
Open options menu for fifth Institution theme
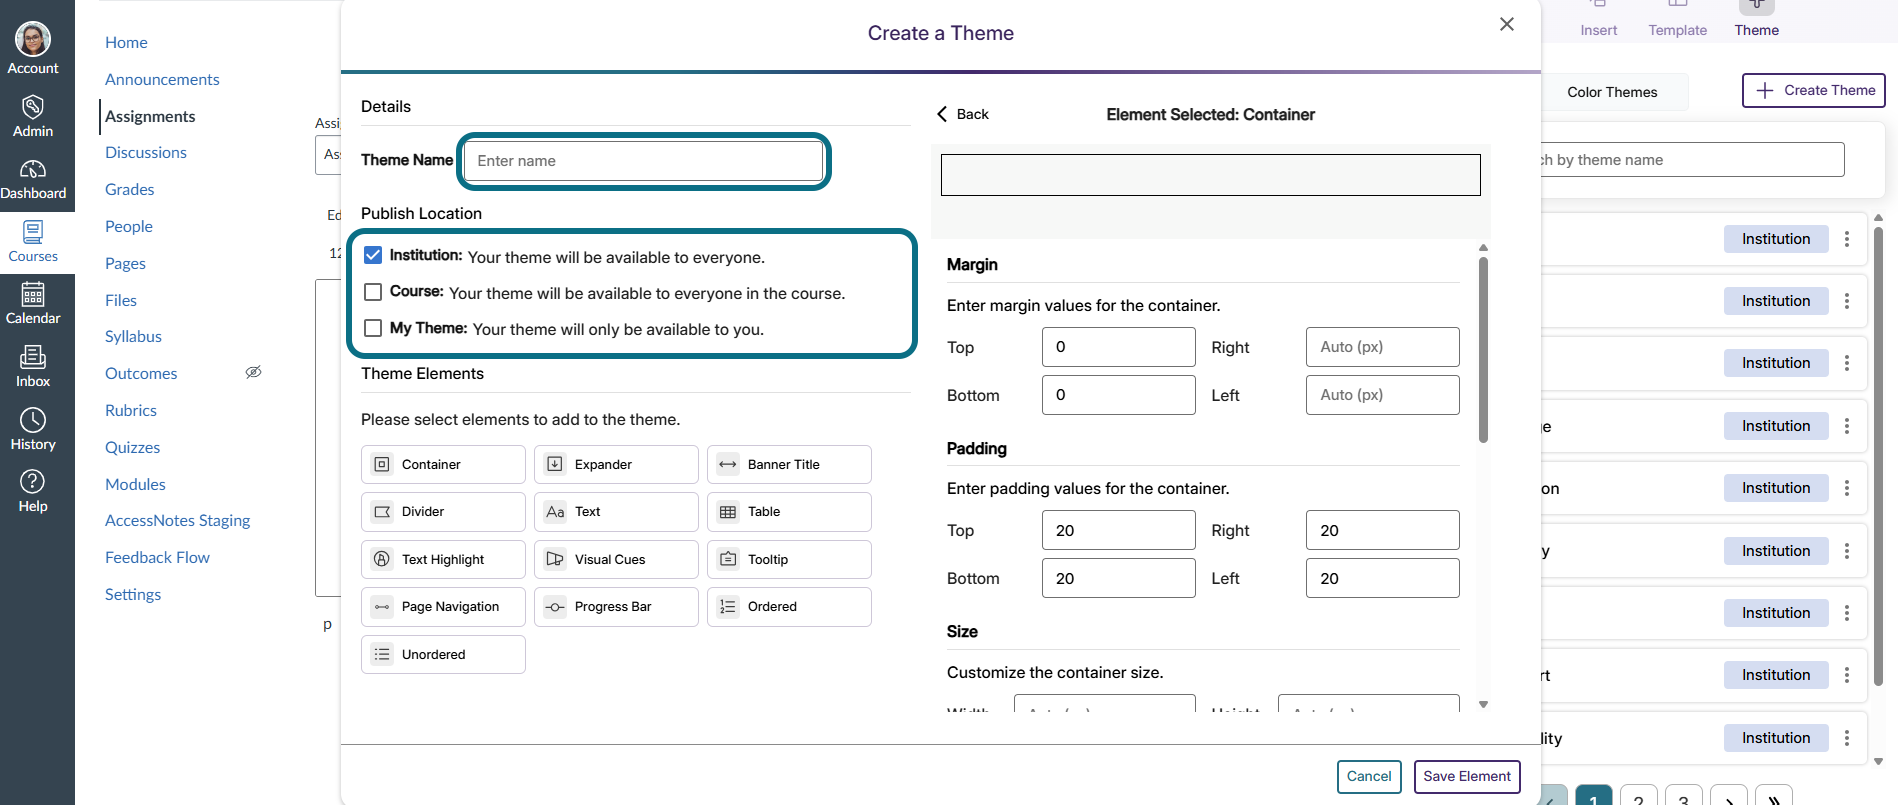click(1847, 488)
